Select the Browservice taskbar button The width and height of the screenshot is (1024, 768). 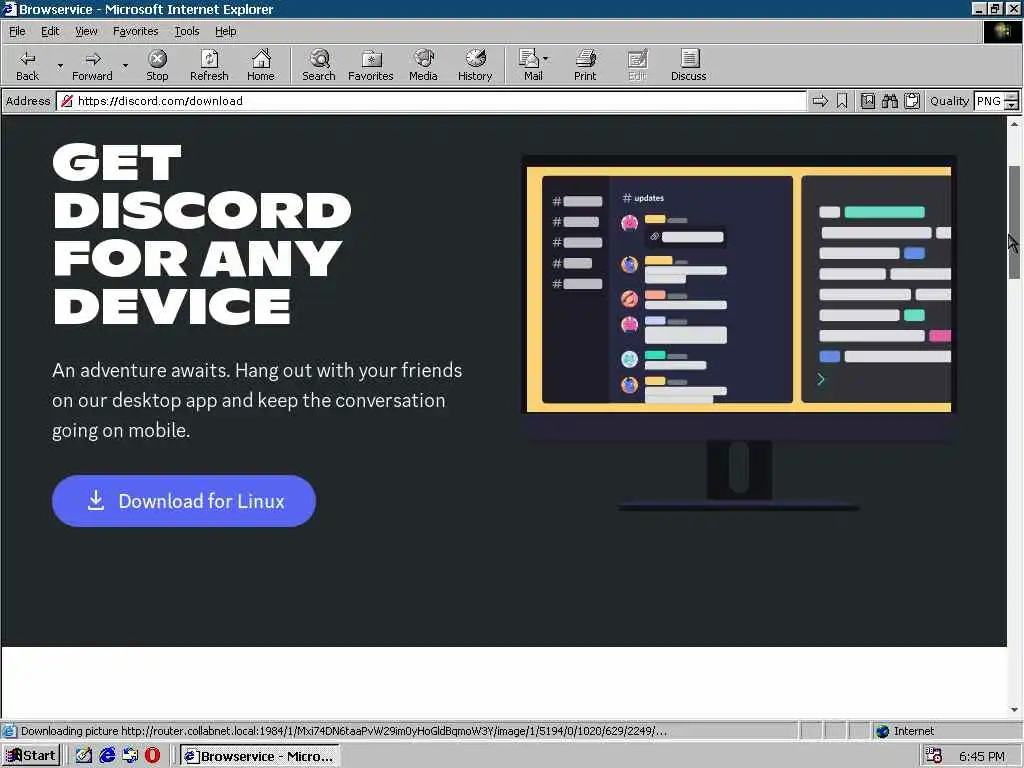pos(259,756)
